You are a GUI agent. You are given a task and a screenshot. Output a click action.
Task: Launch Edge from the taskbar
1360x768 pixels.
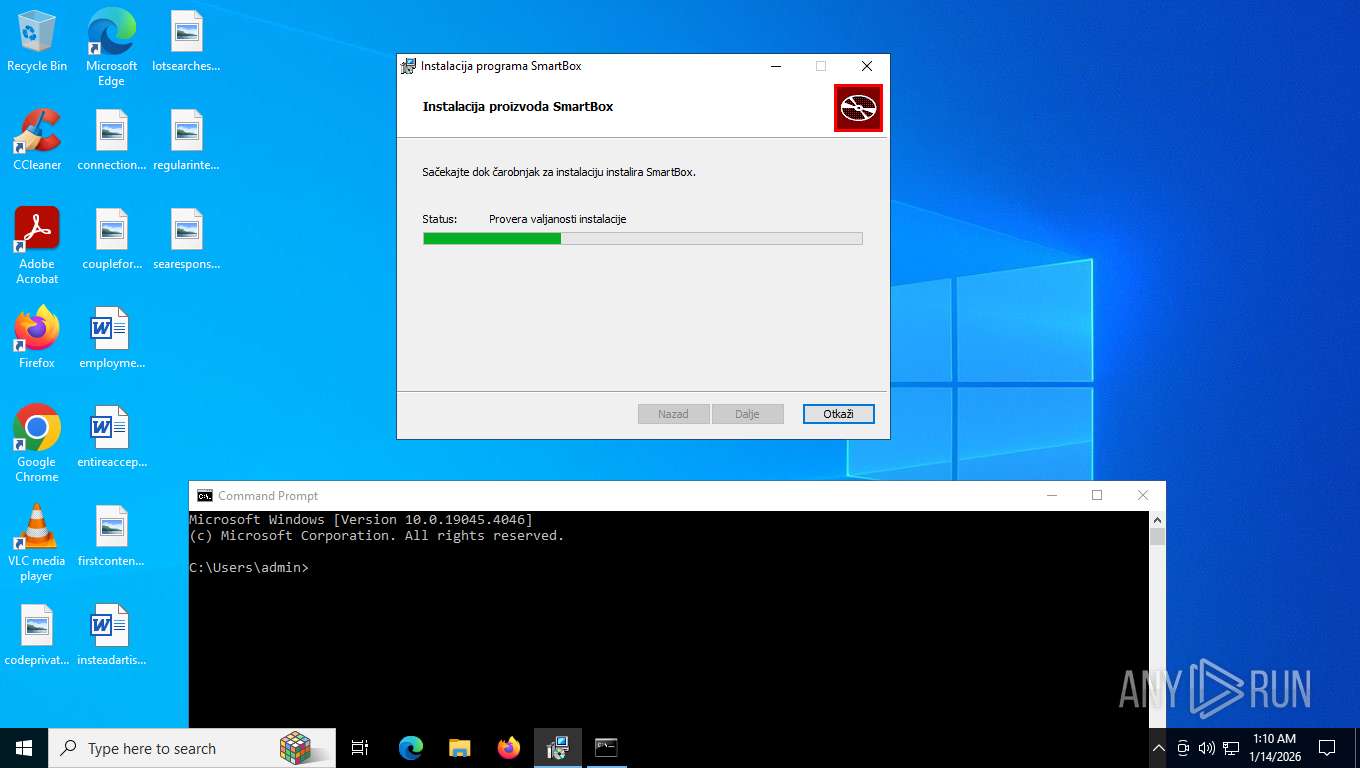click(x=411, y=748)
